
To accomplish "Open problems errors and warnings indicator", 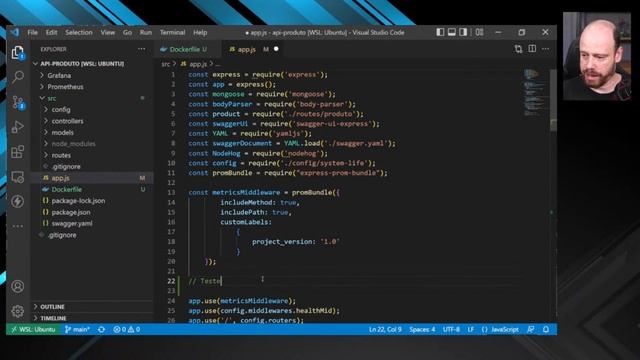I will point(127,329).
